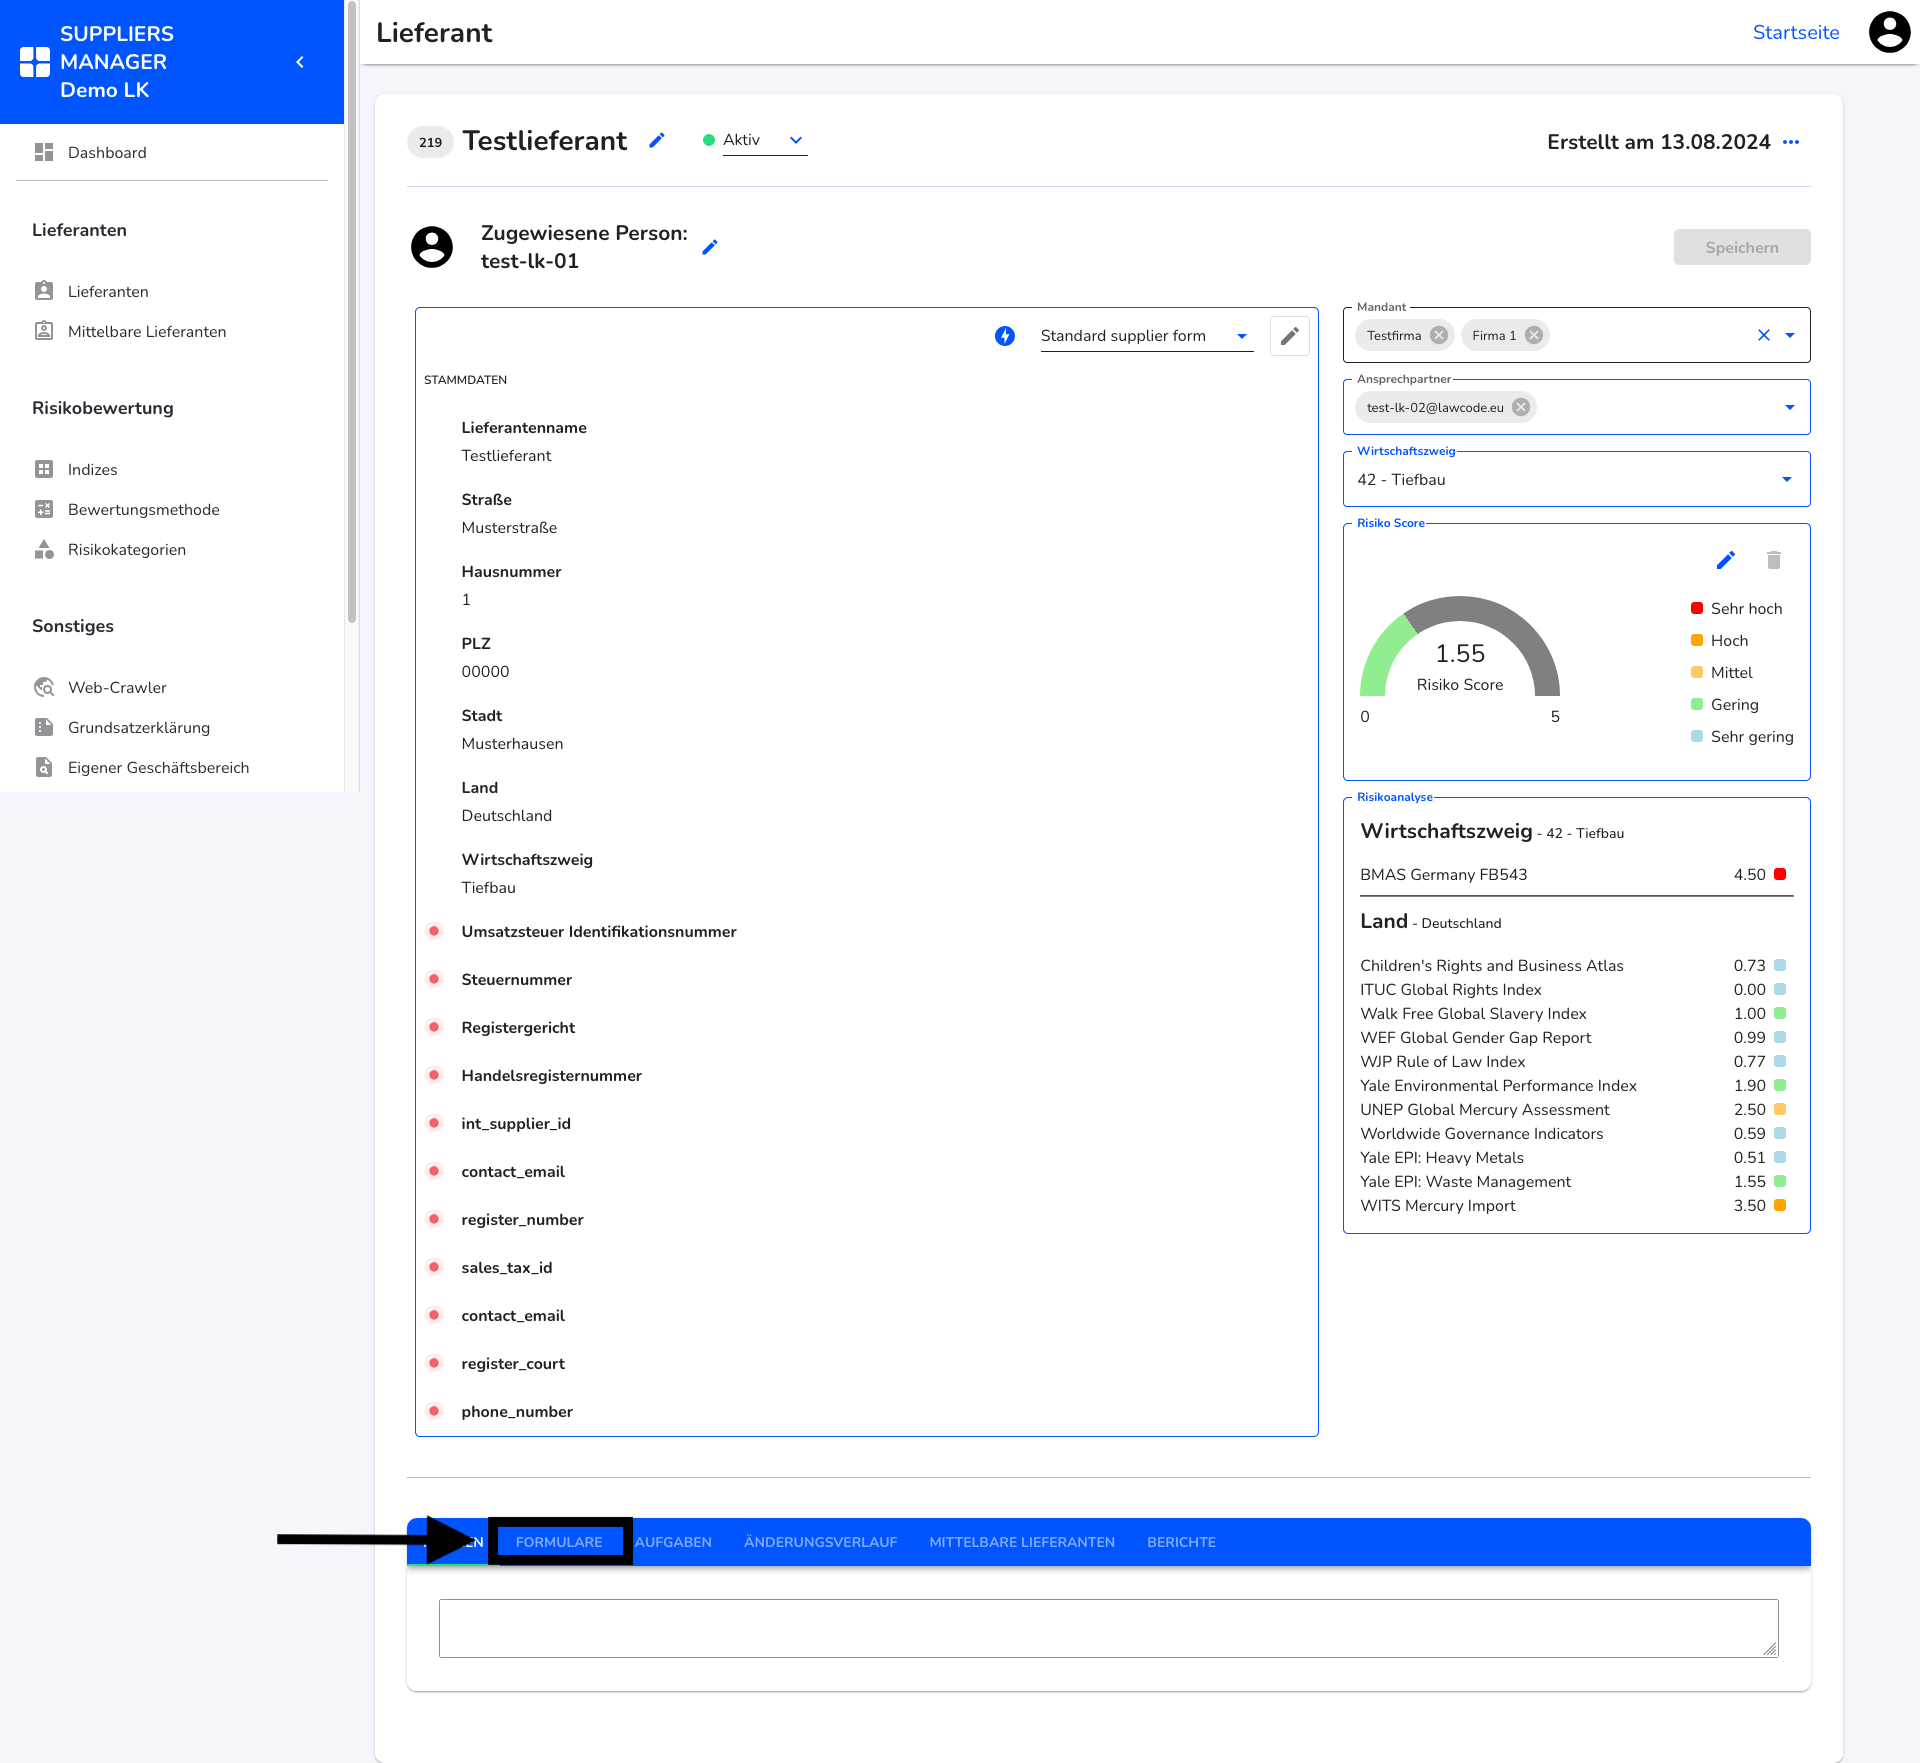
Task: Click Speichern button to save changes
Action: (x=1743, y=246)
